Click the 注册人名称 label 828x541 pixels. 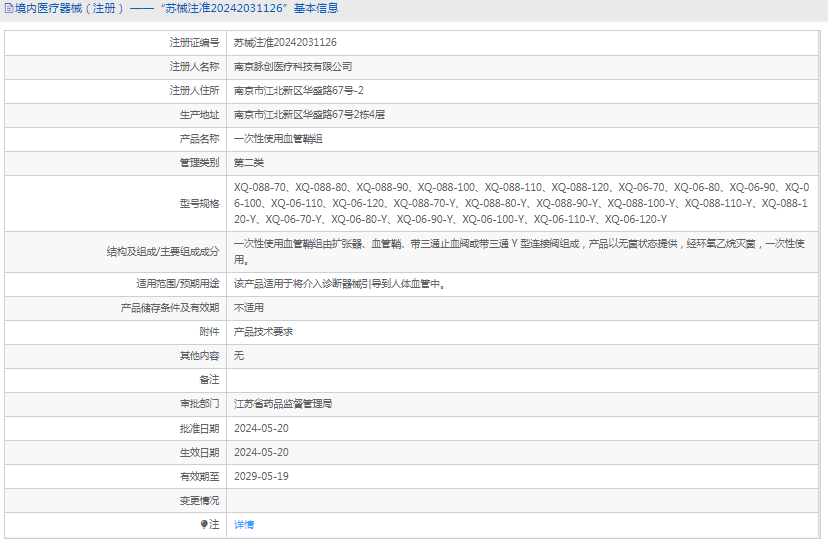[194, 67]
